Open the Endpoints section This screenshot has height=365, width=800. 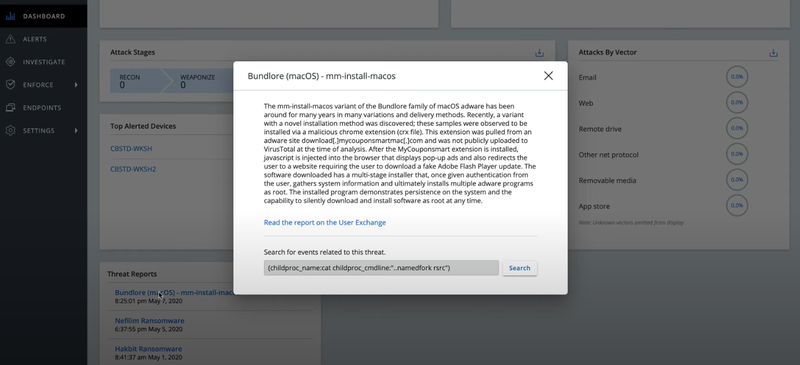tap(43, 108)
